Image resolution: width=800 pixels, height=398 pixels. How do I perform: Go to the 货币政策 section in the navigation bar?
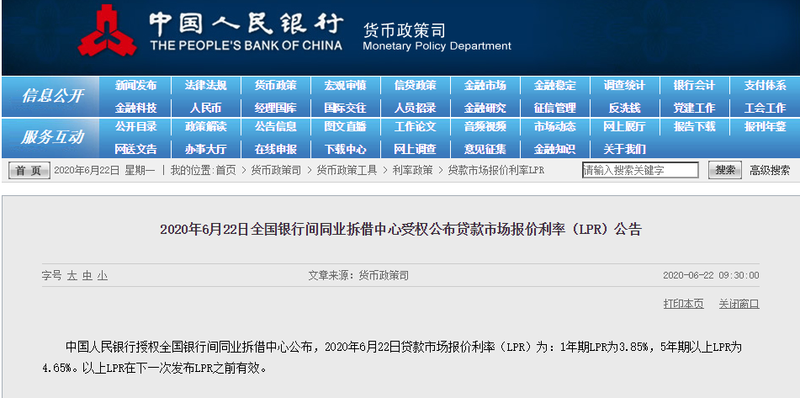276,86
